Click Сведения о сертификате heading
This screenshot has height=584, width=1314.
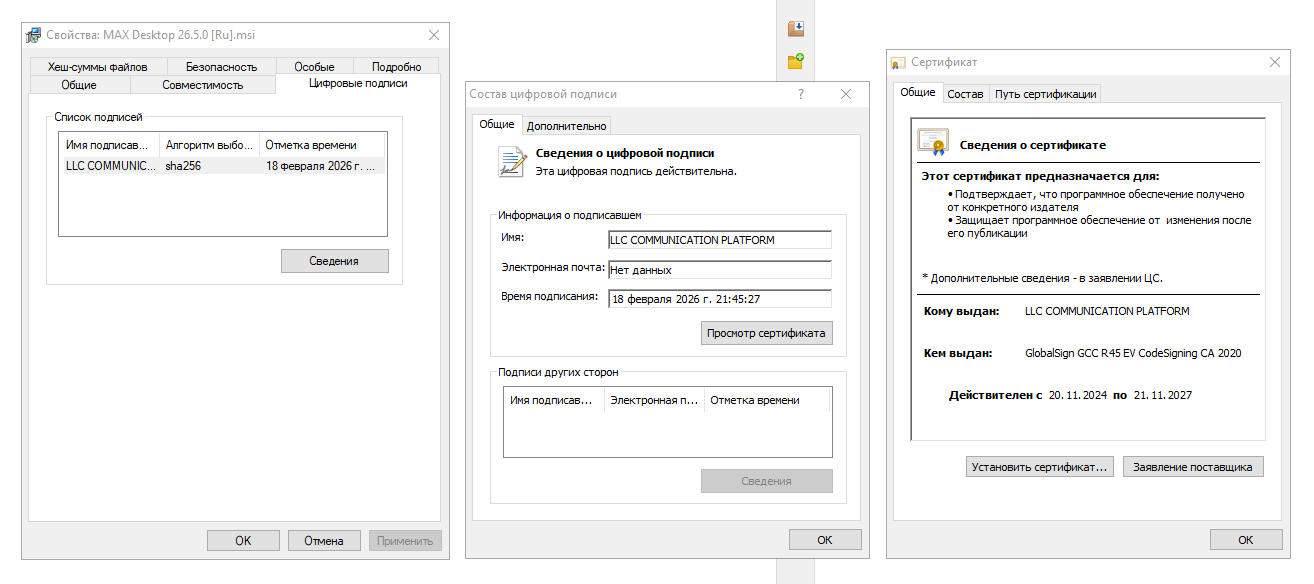(x=1033, y=145)
